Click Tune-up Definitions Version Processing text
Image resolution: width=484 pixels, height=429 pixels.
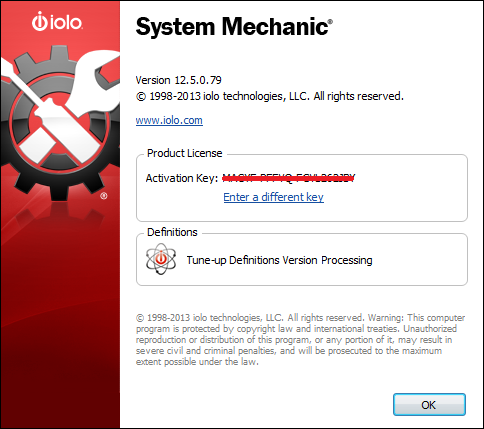click(279, 260)
